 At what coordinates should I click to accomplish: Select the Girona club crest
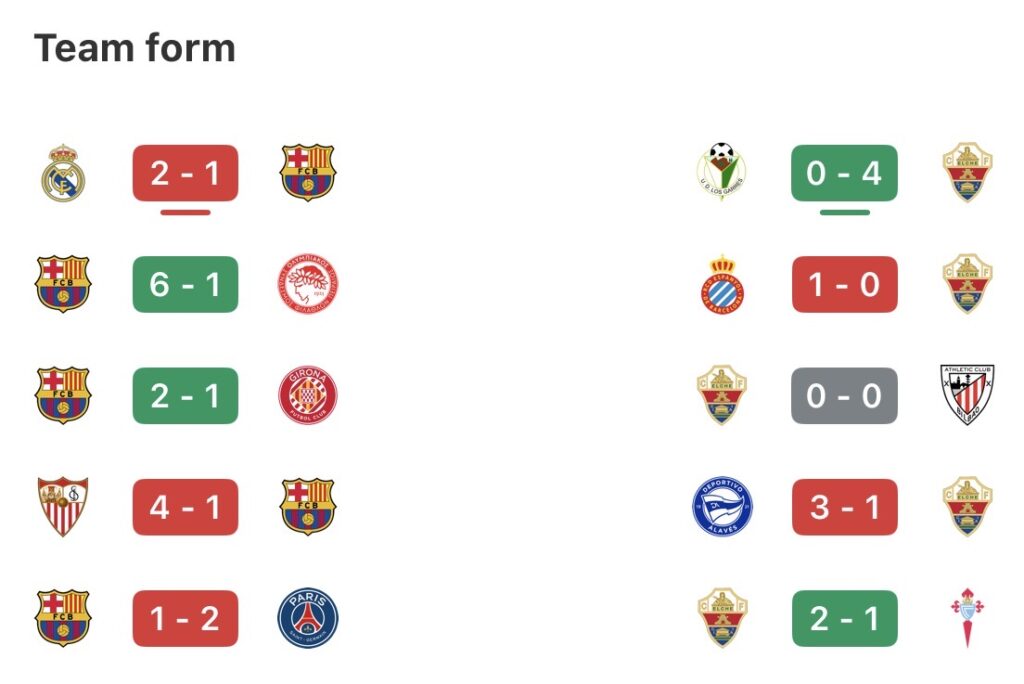click(x=308, y=395)
